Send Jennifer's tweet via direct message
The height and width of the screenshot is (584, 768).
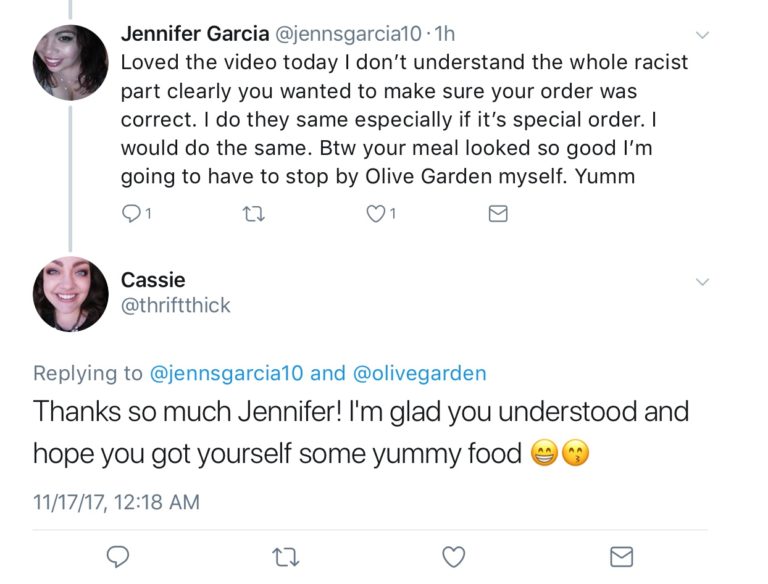click(x=497, y=214)
